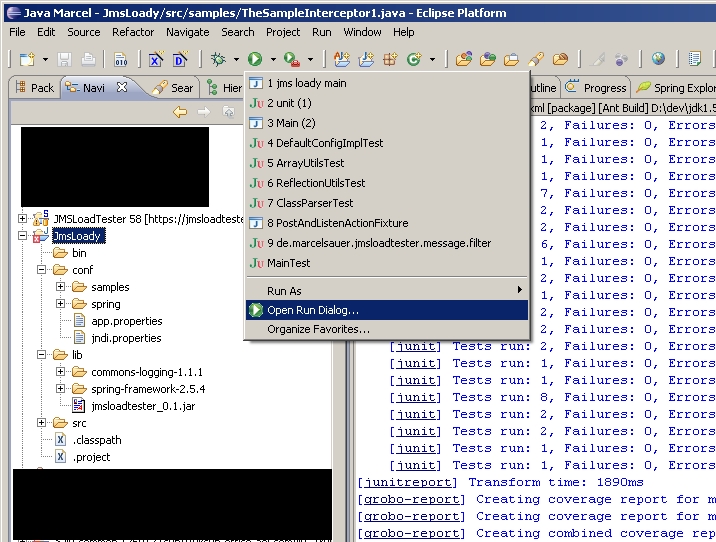Open the Run history dropdown arrow
Viewport: 716px width, 542px height.
click(273, 59)
